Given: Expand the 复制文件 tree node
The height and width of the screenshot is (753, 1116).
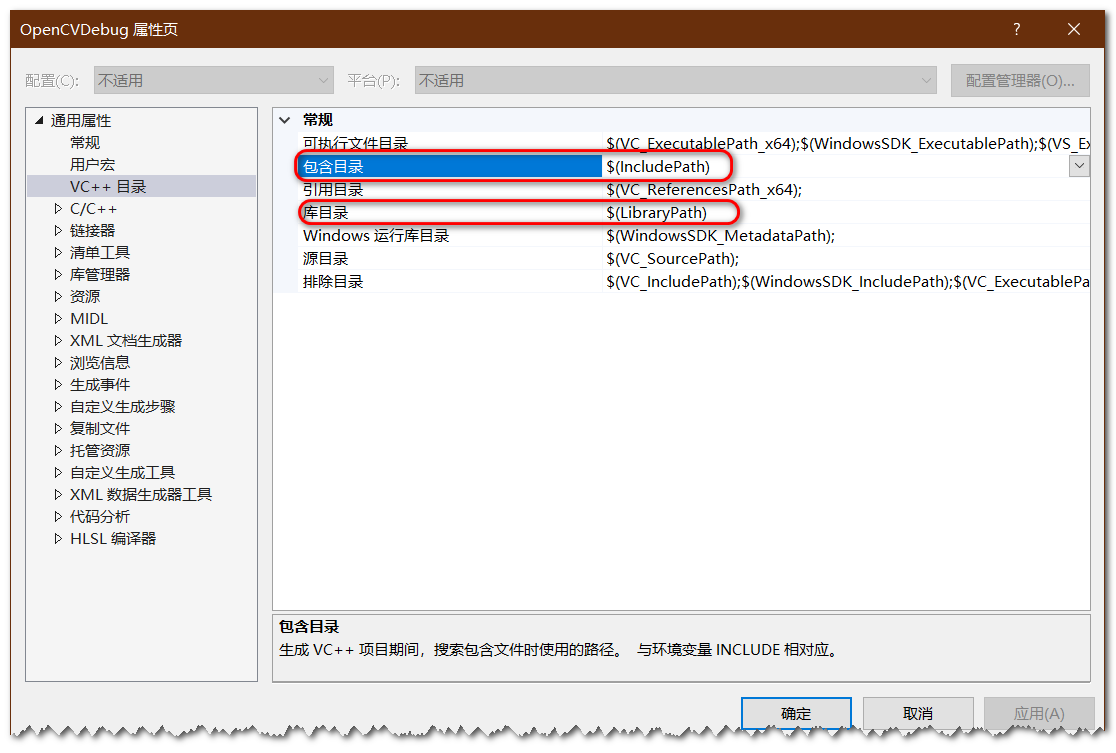Looking at the screenshot, I should 58,429.
